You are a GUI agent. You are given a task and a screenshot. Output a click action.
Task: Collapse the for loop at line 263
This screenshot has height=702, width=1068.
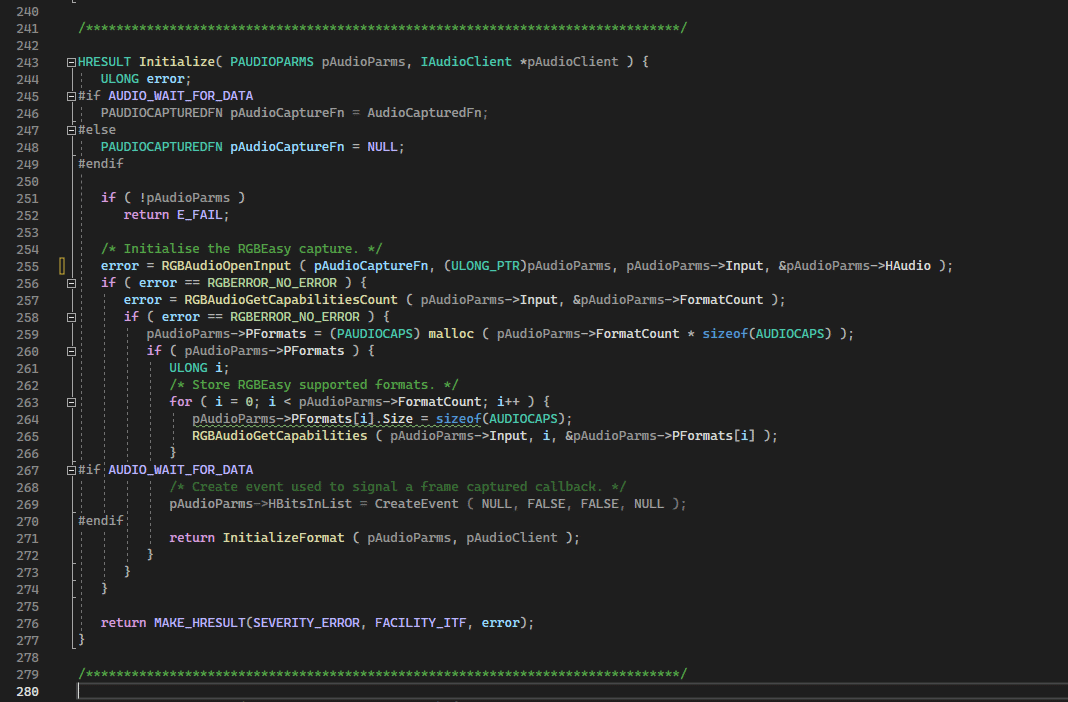tap(71, 402)
